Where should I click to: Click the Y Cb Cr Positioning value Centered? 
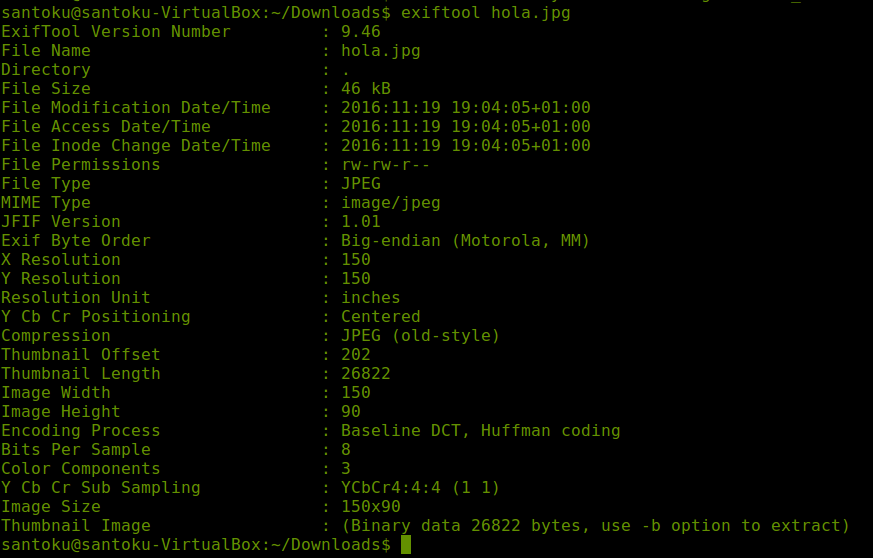tap(380, 316)
